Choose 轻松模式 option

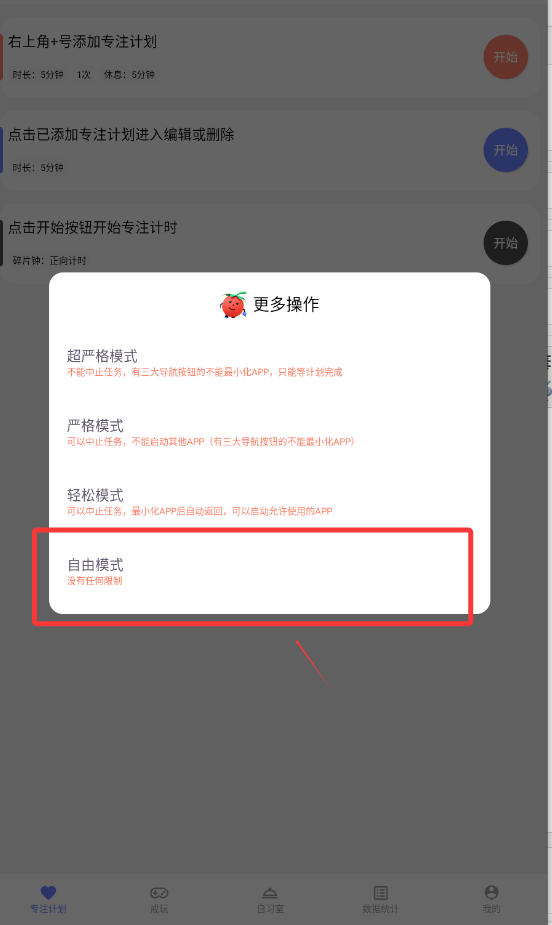click(x=270, y=503)
